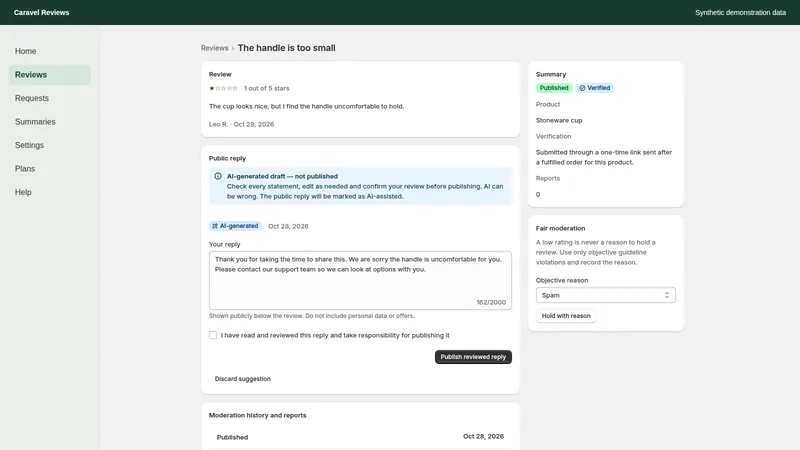Click the verification description in Summary
Screen dimensions: 800x450
point(604,157)
